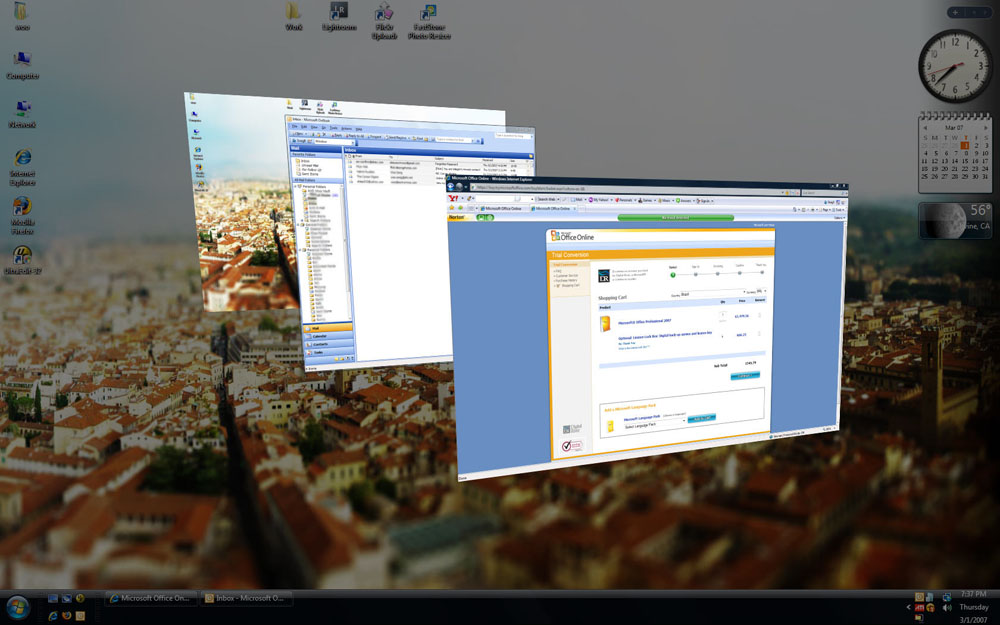Bring the Internet Explorer Flip 3D window forward
1000x625 pixels.
pos(647,328)
